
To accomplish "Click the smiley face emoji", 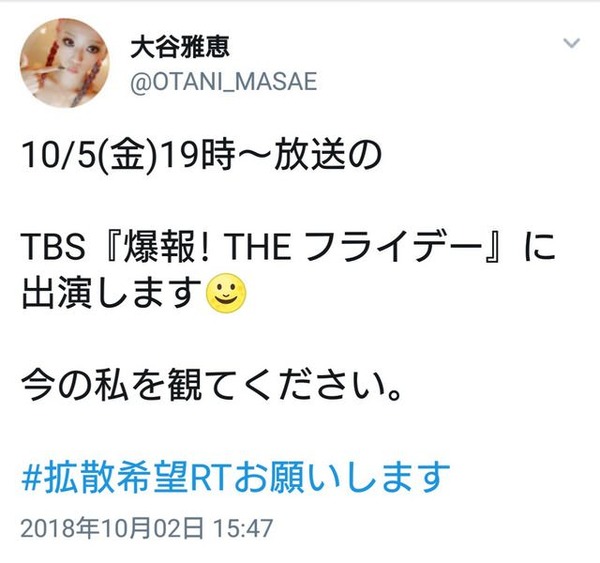I will coord(226,294).
